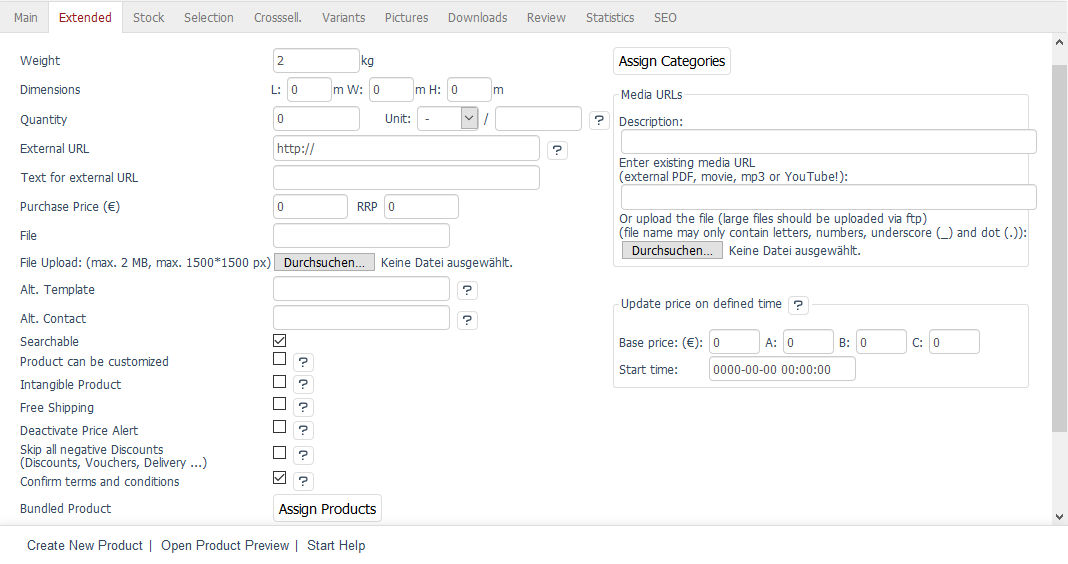Enable Free Shipping checkbox
This screenshot has width=1068, height=564.
(x=279, y=404)
